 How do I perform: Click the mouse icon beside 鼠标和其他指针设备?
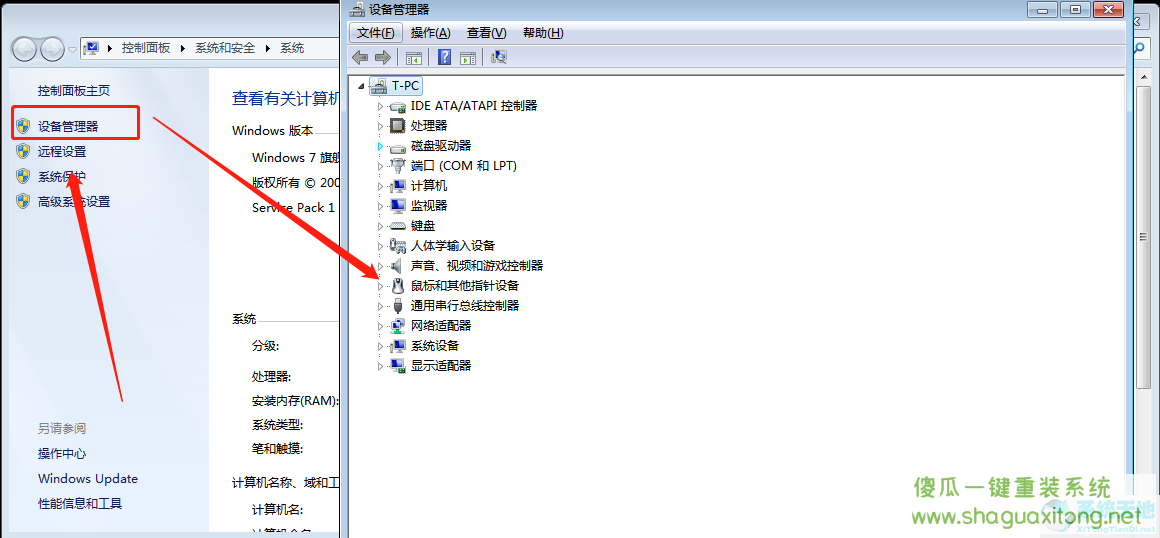point(398,286)
